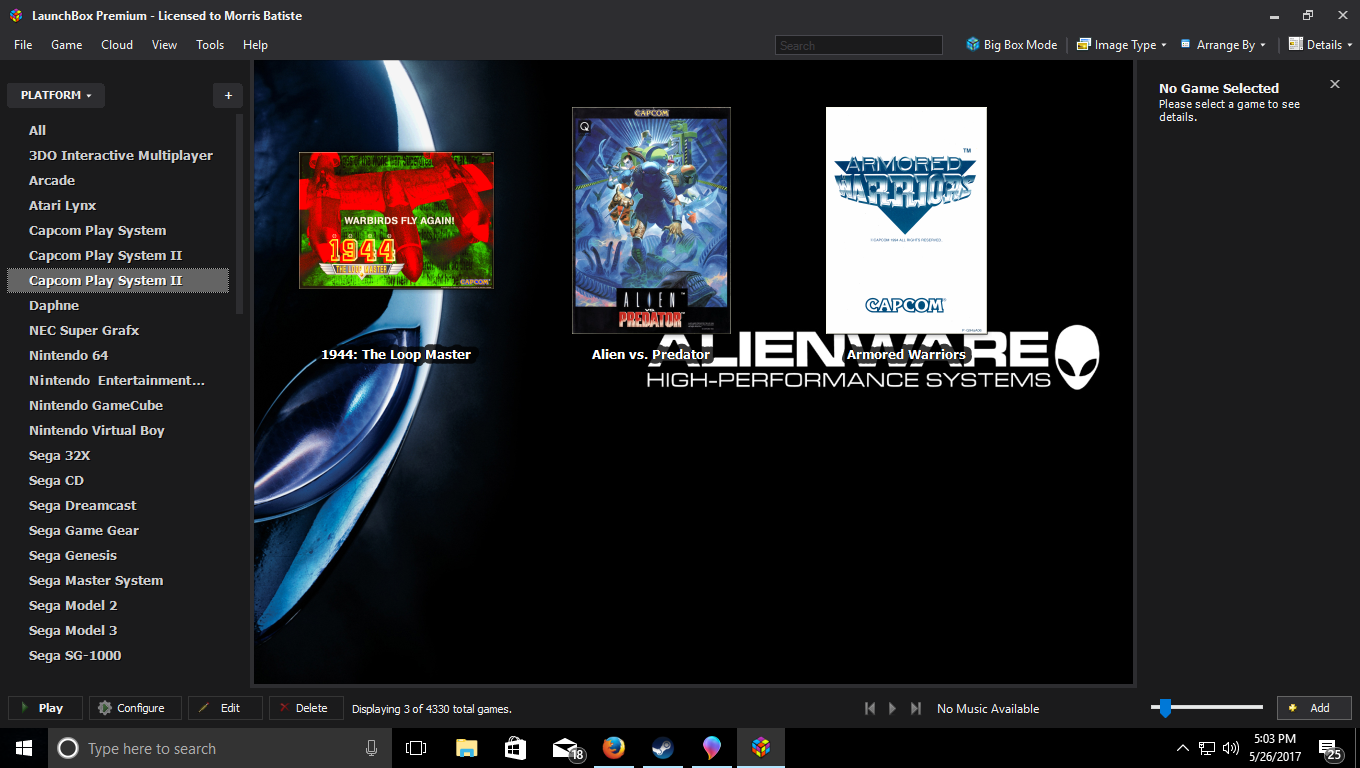Select the 1944: The Loop Master thumbnail
Screen dimensions: 1360x768
(396, 220)
